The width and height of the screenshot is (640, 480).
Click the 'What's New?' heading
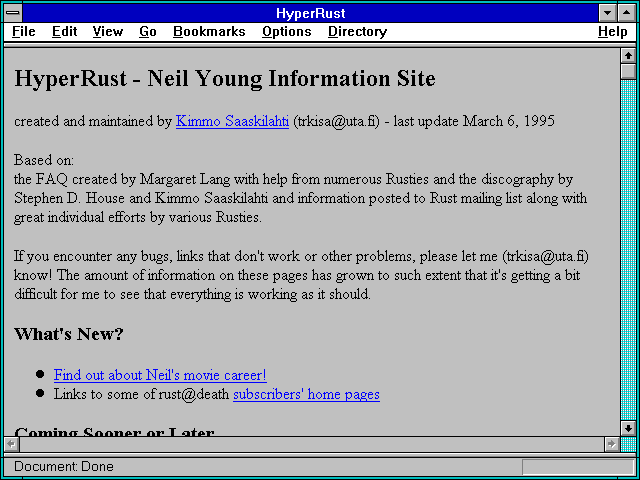[x=69, y=334]
